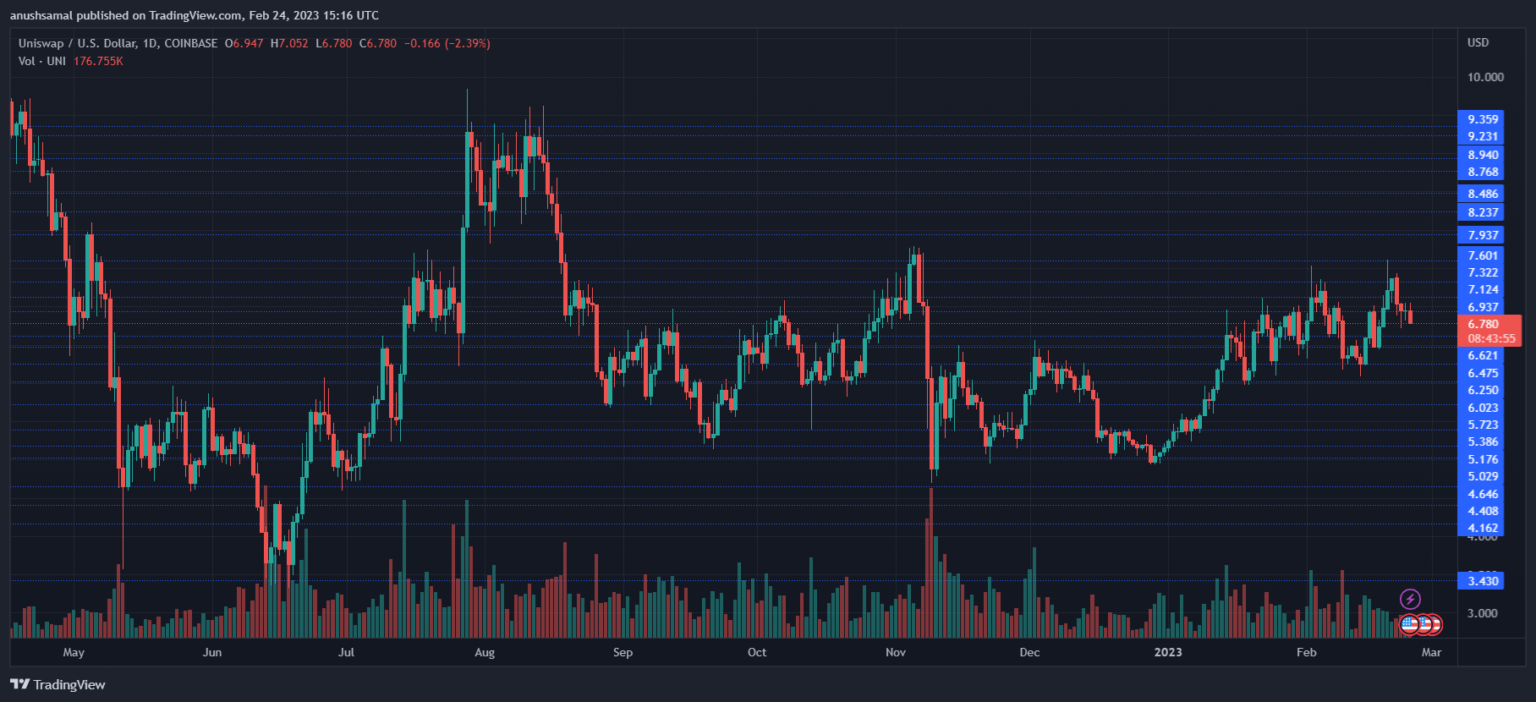Click the May label on the time axis

pos(73,653)
